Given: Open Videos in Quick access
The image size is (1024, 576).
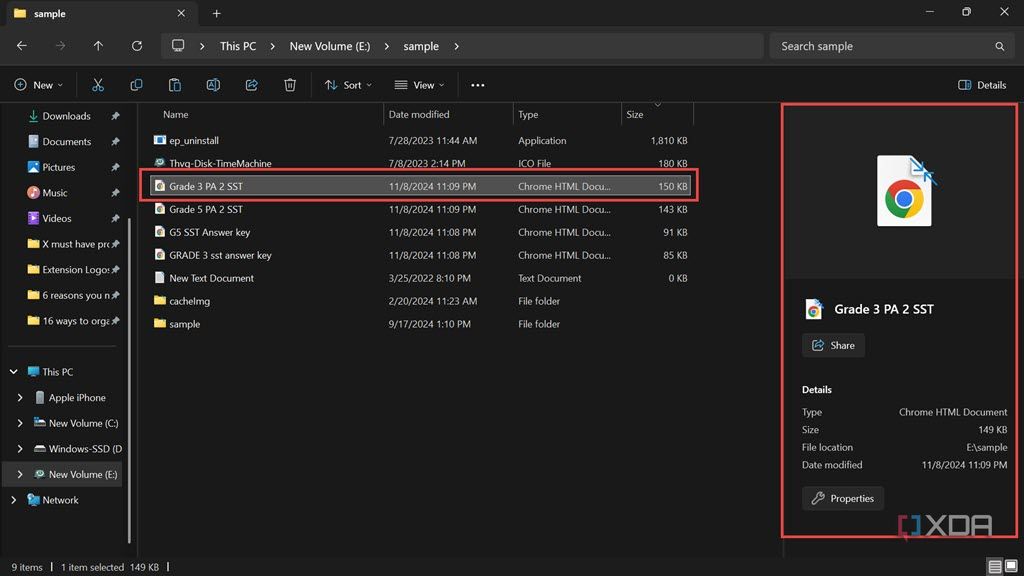Looking at the screenshot, I should pos(57,218).
